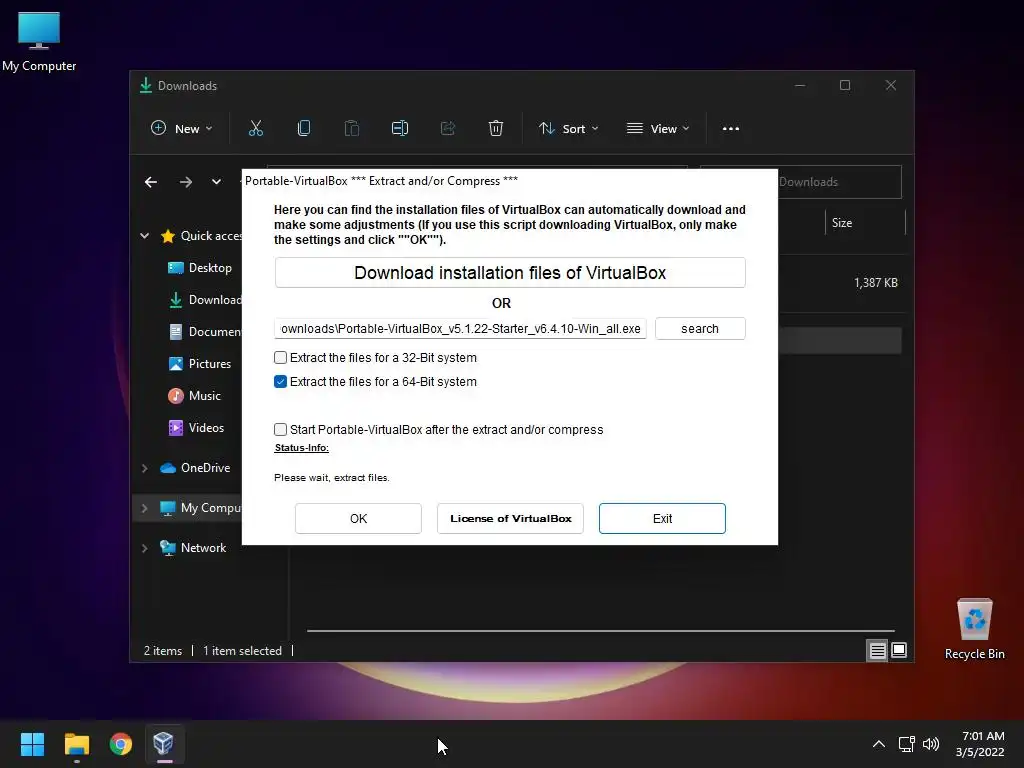The image size is (1024, 768).
Task: Open File Explorer from the taskbar
Action: [x=76, y=744]
